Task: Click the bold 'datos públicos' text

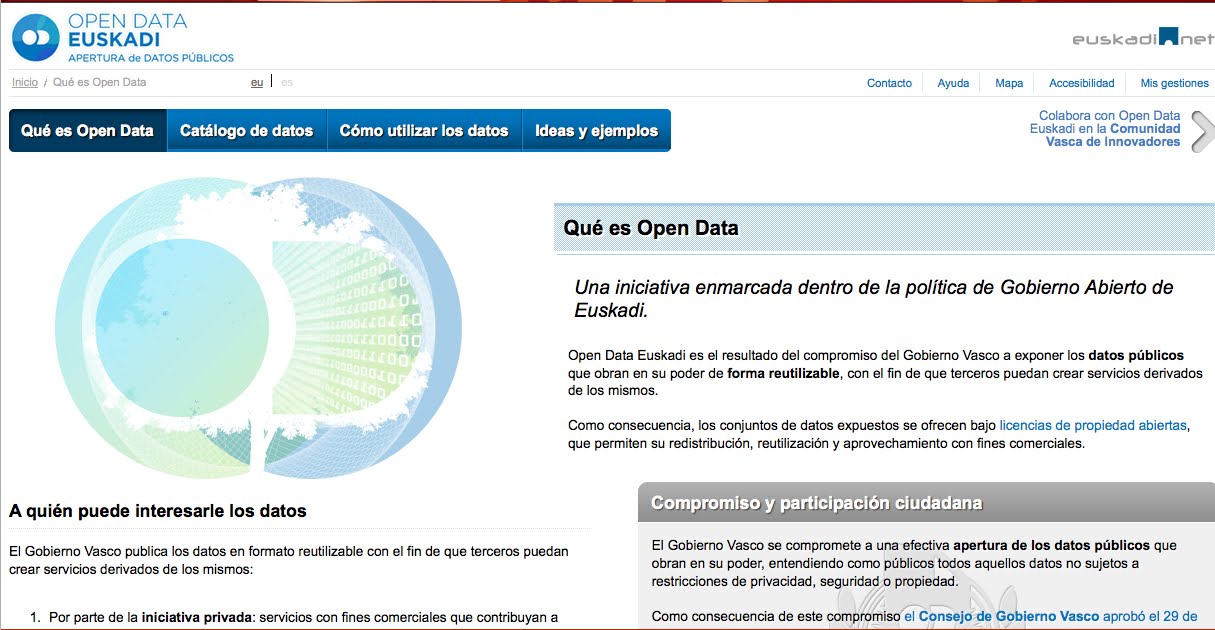Action: [1136, 355]
